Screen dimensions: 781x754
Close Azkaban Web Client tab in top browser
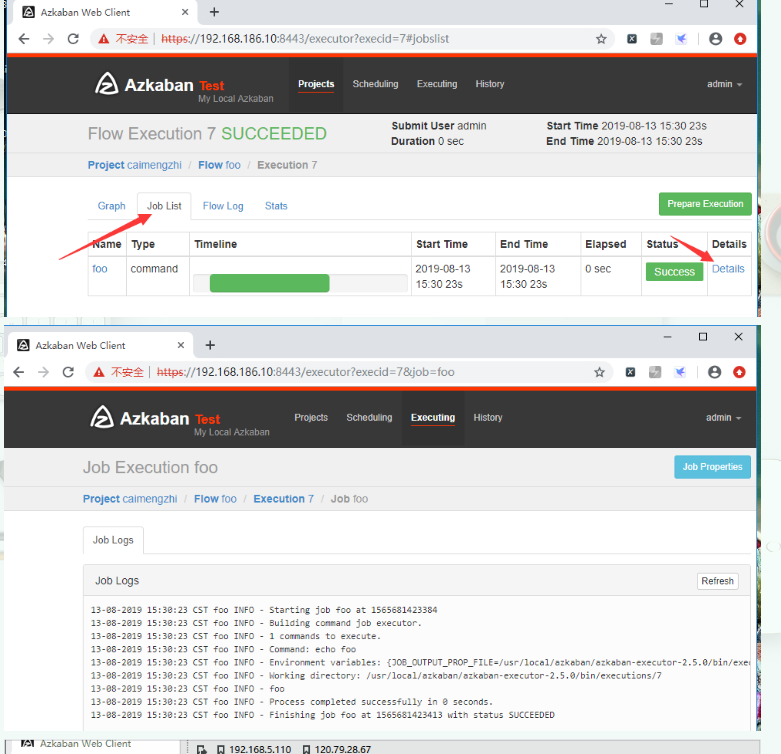(185, 12)
